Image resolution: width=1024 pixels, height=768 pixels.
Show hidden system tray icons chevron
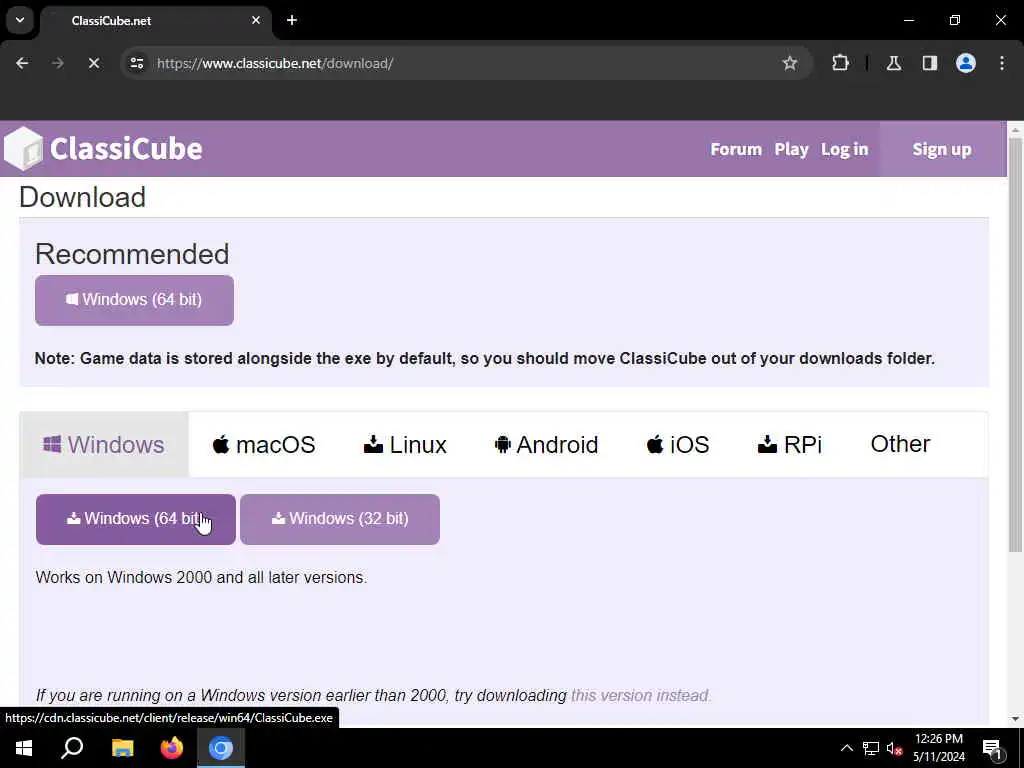click(x=846, y=748)
